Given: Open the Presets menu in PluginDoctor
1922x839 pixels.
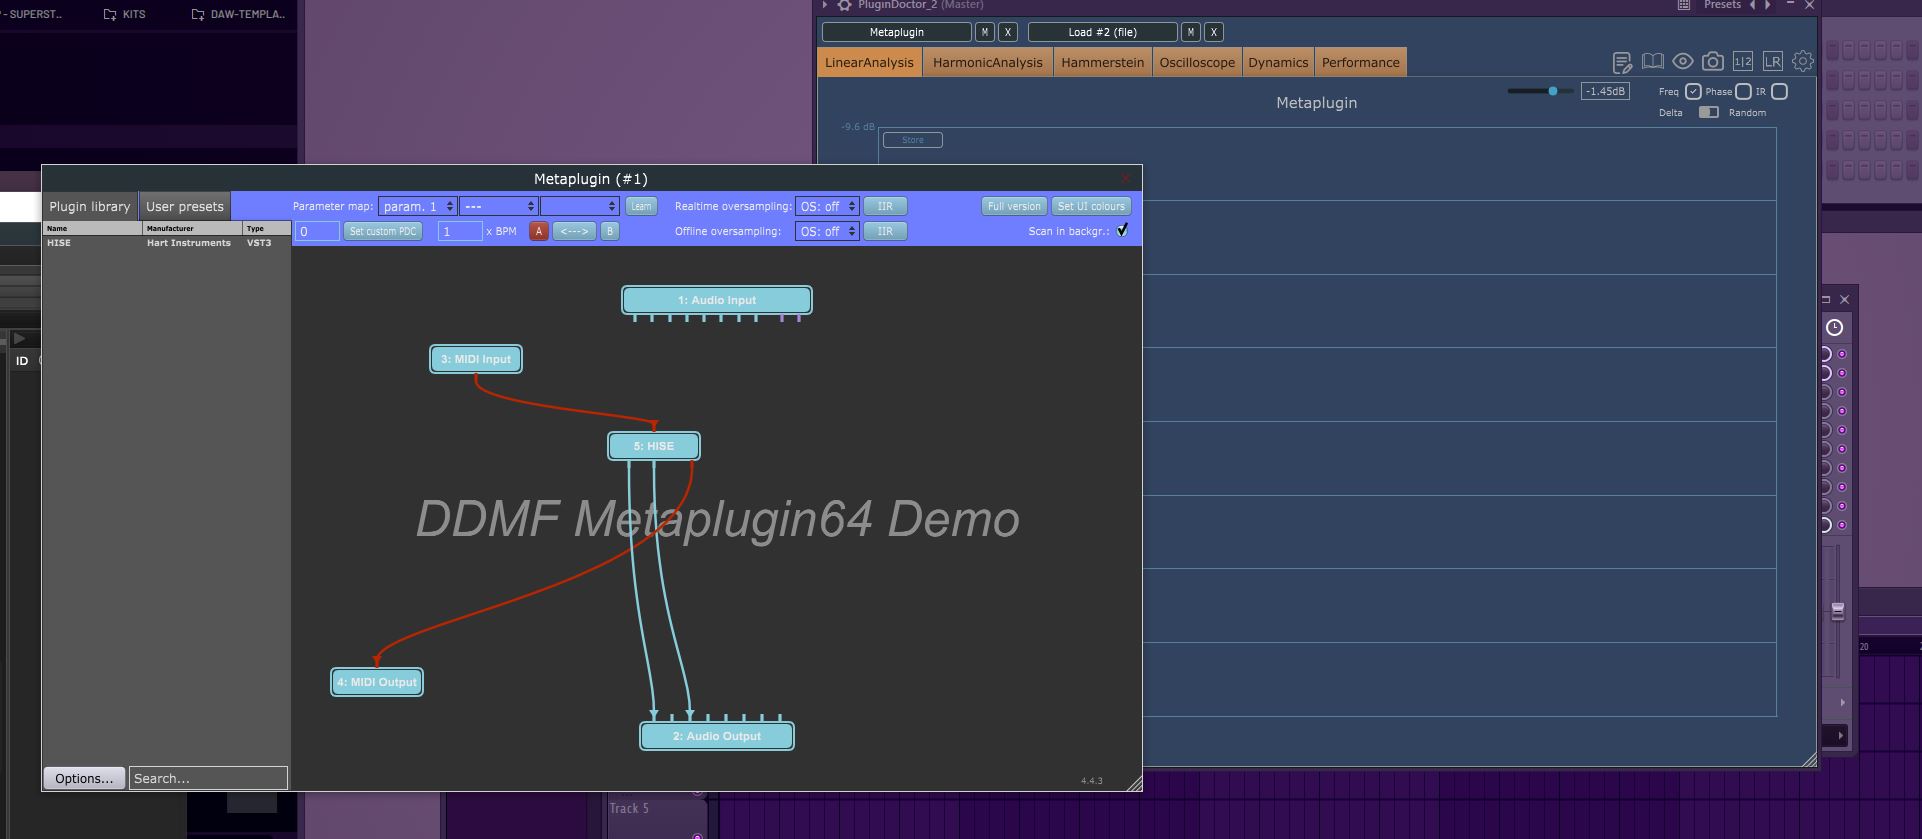Looking at the screenshot, I should pos(1722,5).
